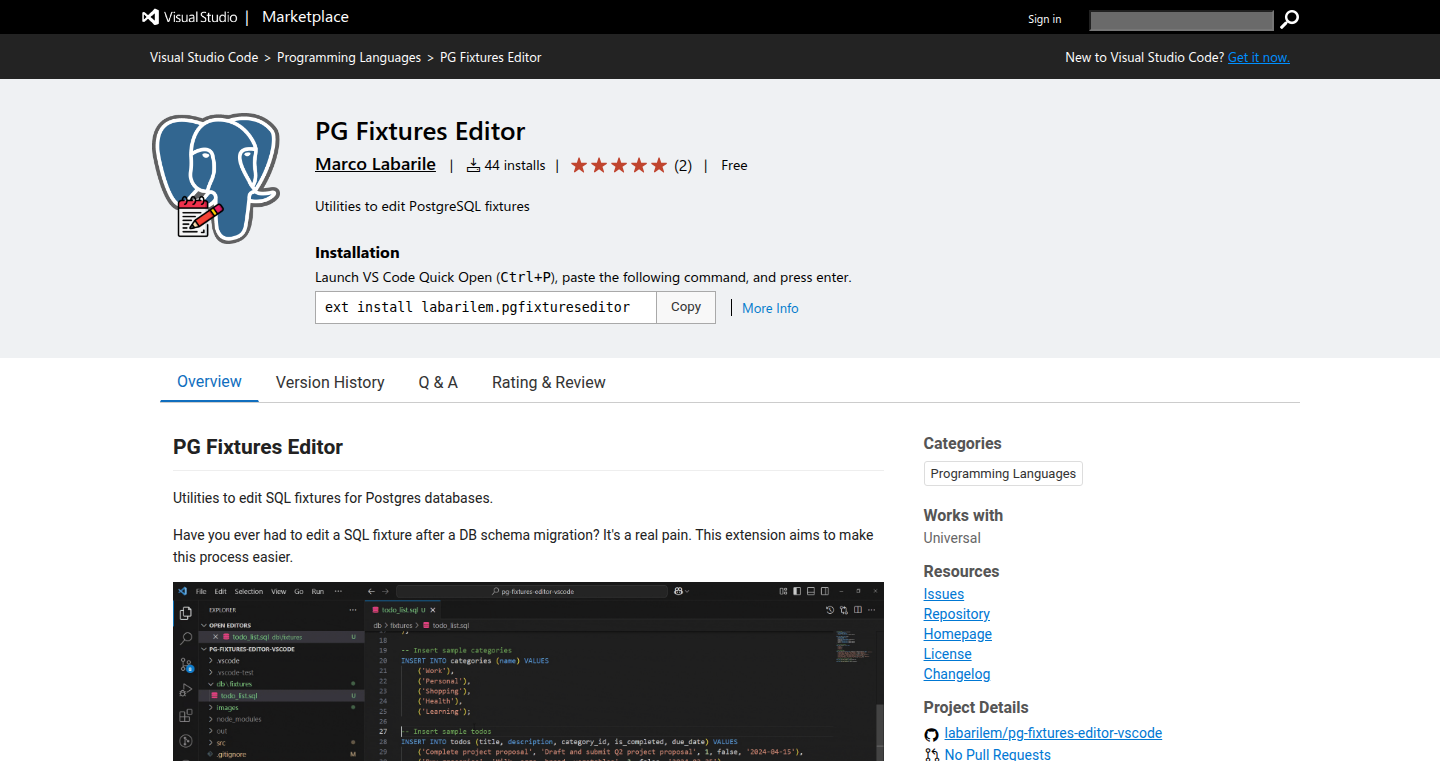Click the (2) review count
Image resolution: width=1440 pixels, height=761 pixels.
[x=683, y=165]
